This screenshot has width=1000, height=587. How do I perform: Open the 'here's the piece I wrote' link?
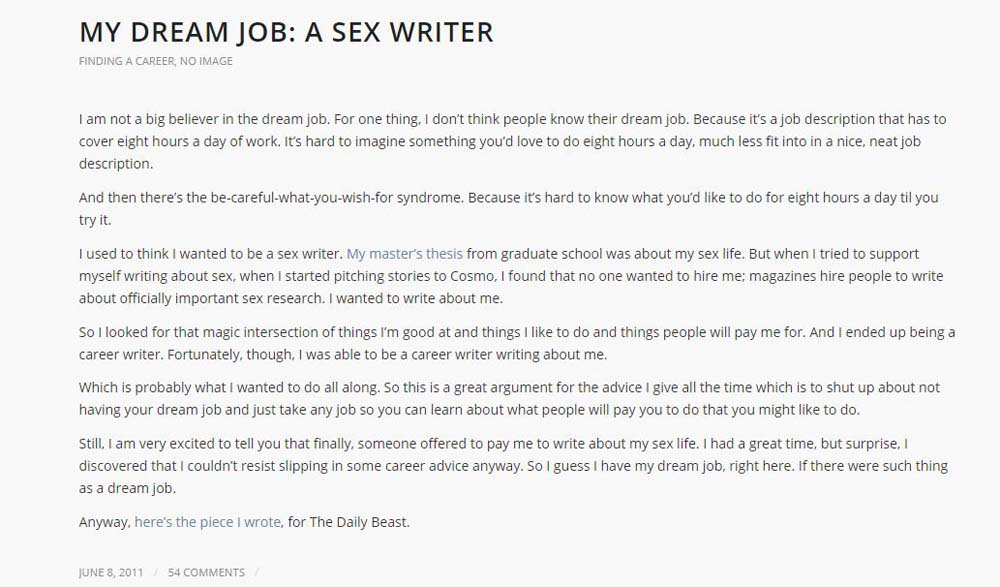tap(207, 522)
